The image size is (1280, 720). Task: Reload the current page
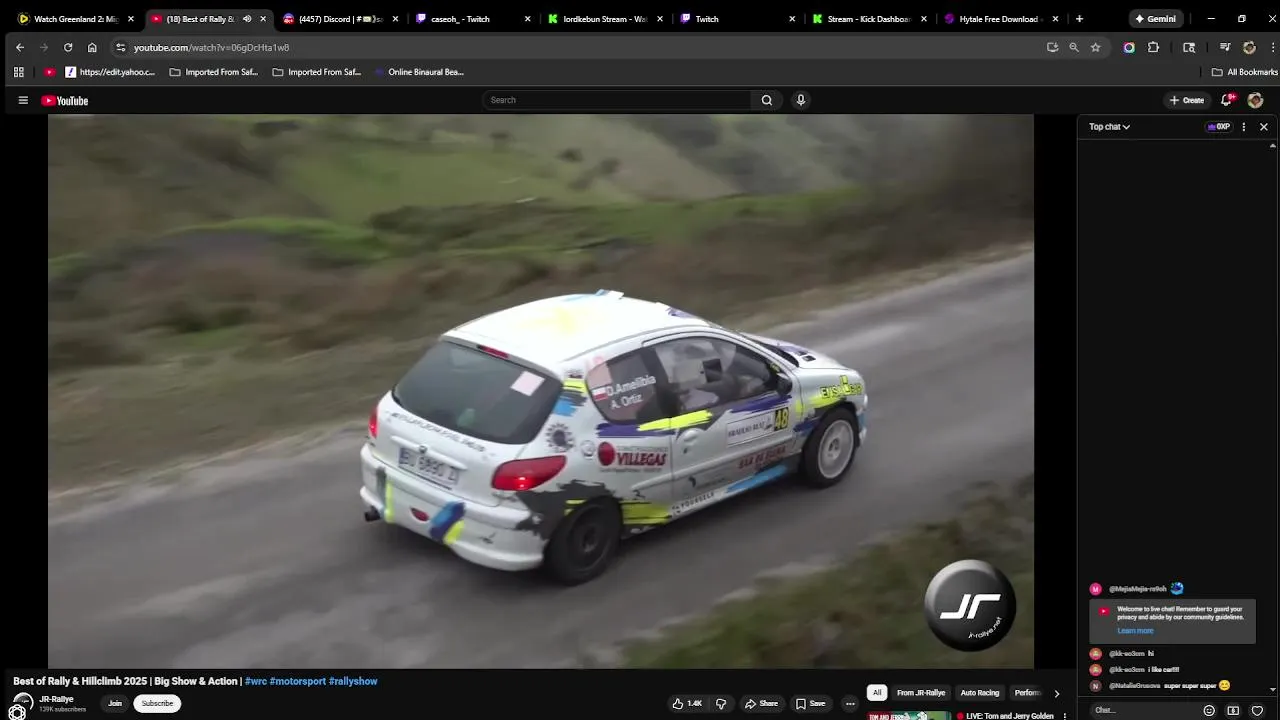68,47
